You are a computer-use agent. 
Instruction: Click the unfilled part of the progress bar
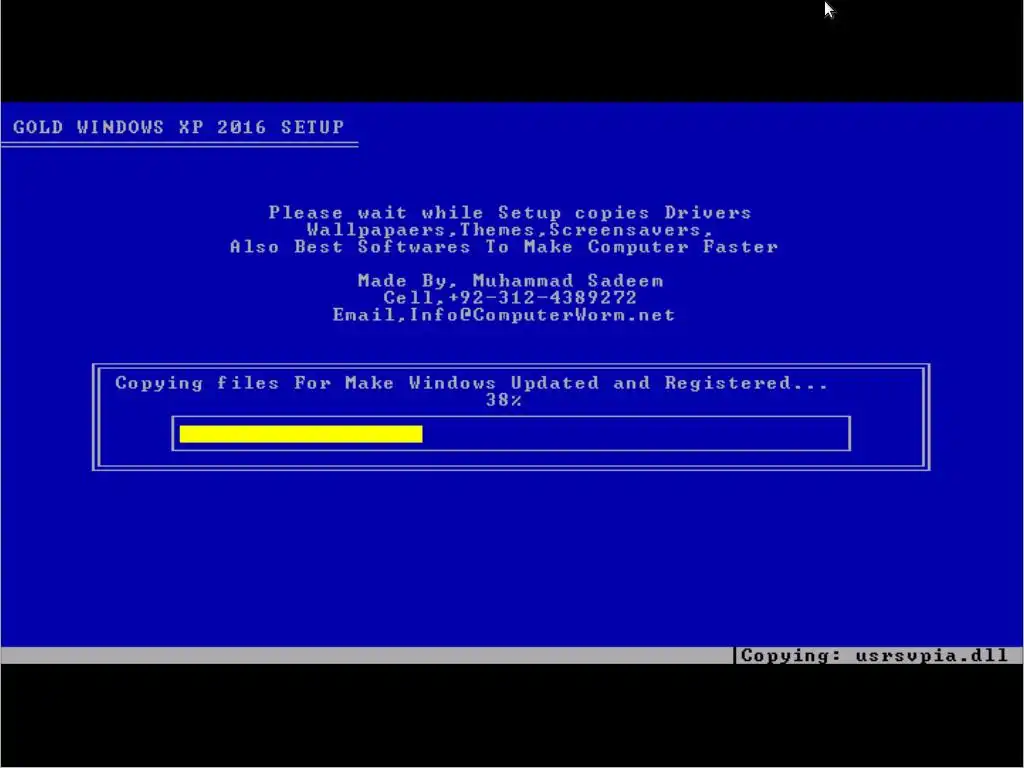(633, 434)
